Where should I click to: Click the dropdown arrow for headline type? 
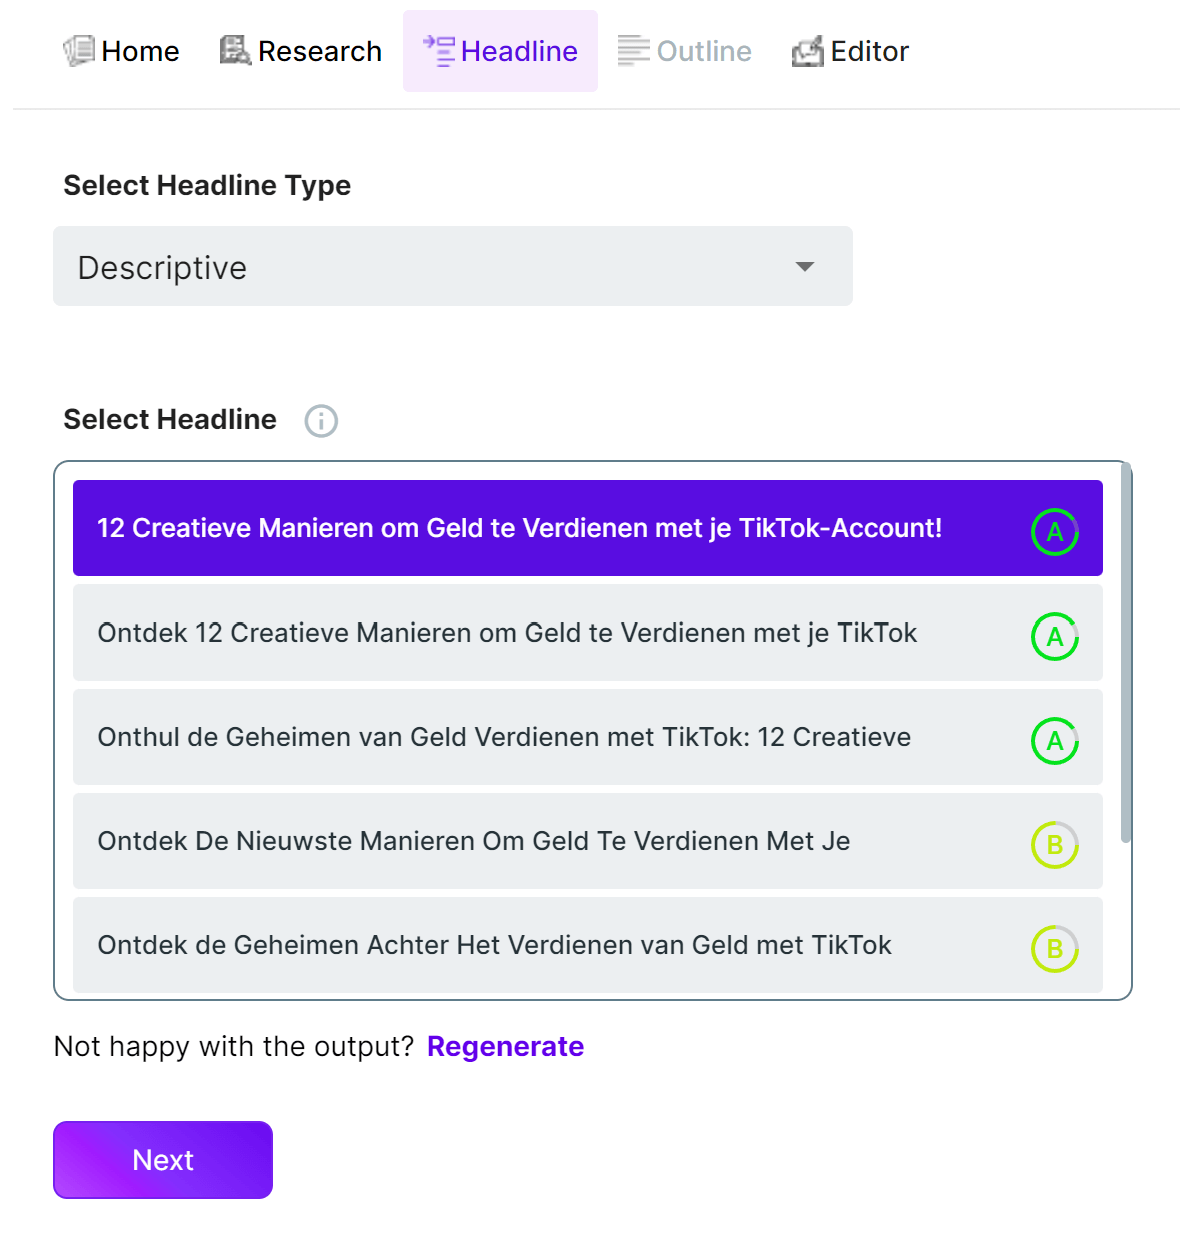tap(804, 267)
